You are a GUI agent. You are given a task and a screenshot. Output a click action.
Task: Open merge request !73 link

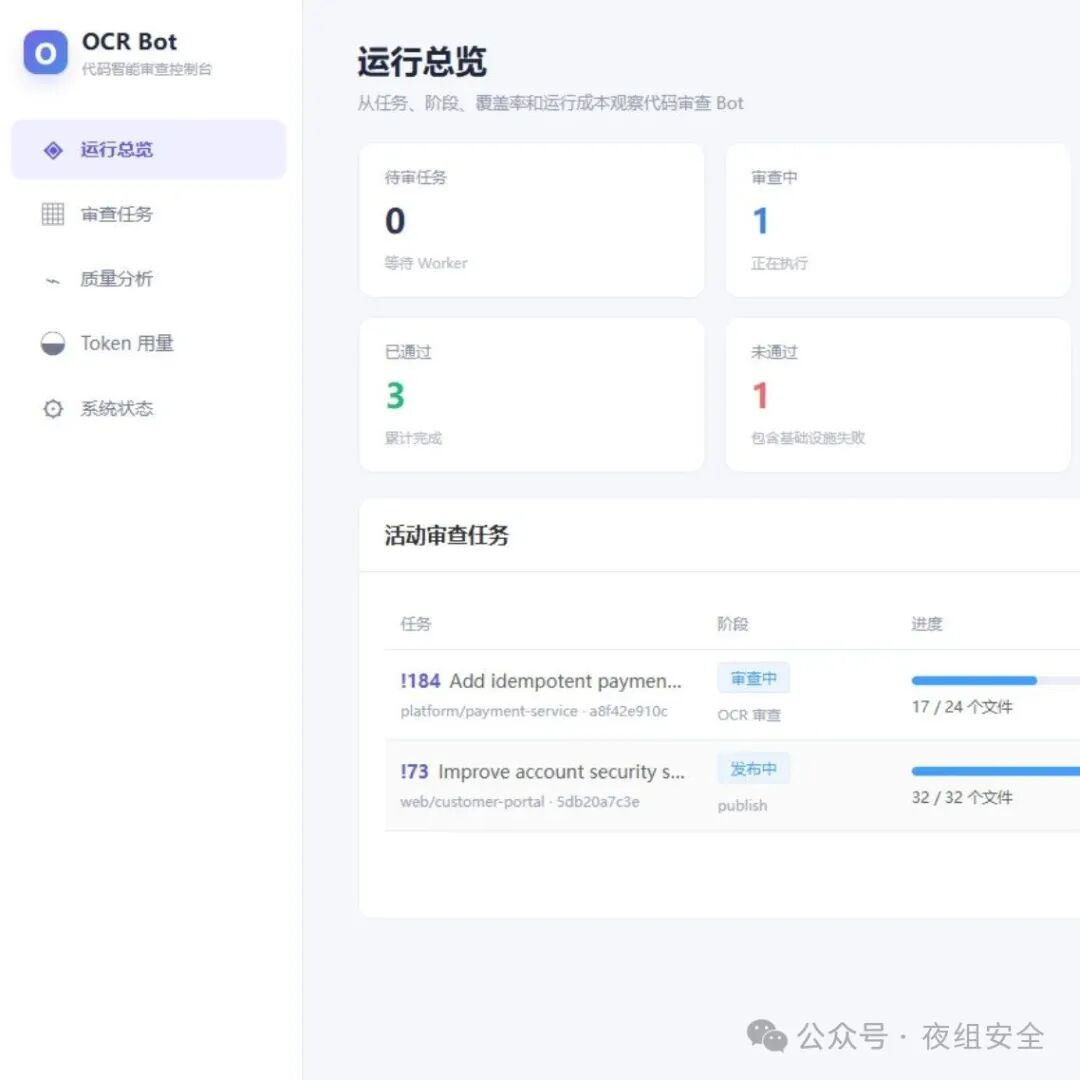414,771
